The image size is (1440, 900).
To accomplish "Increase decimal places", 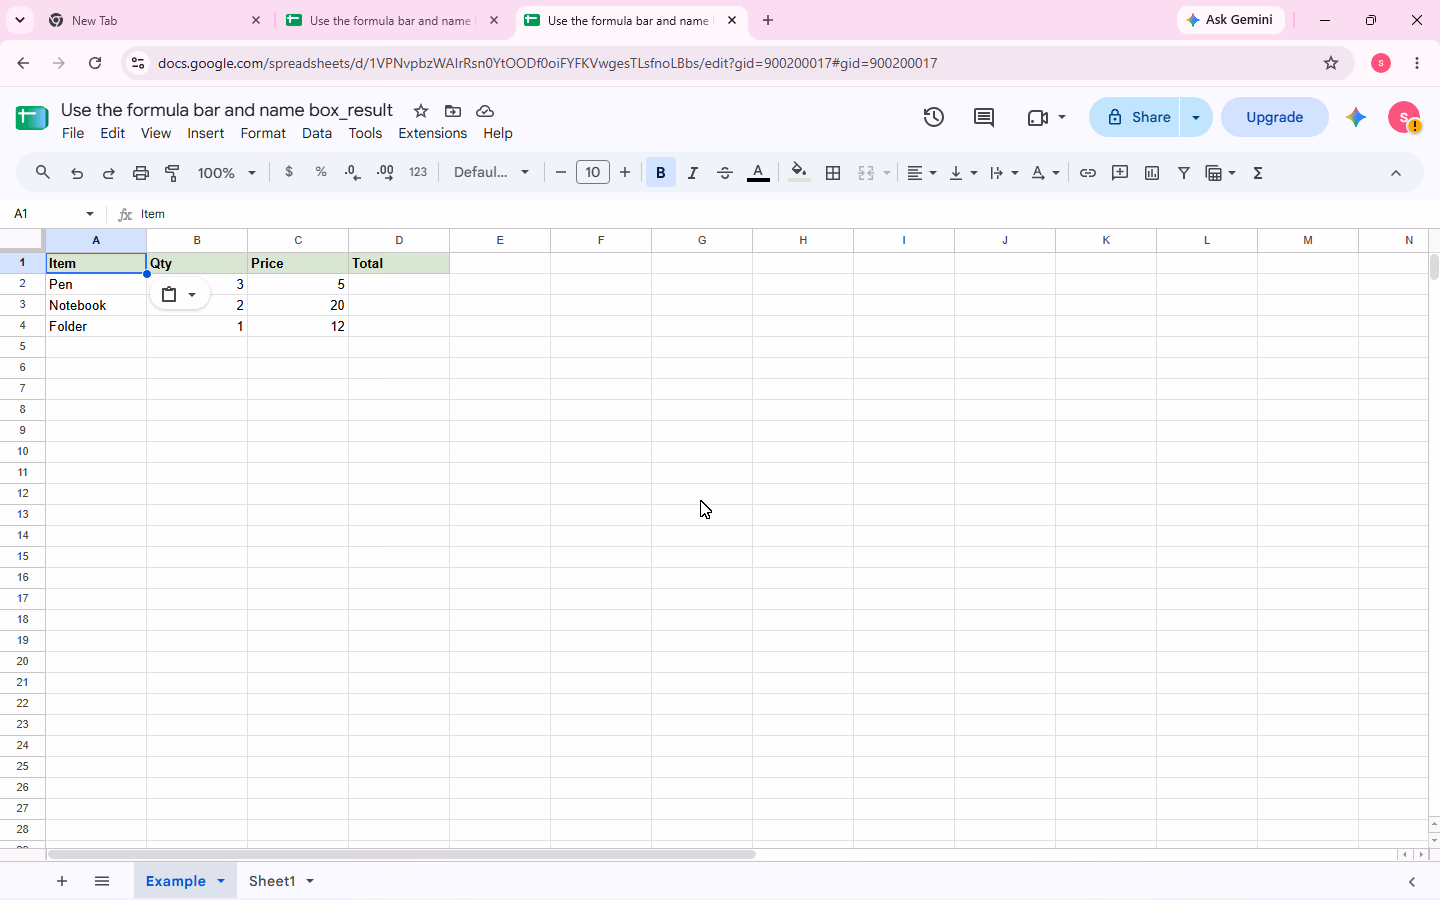I will (385, 173).
